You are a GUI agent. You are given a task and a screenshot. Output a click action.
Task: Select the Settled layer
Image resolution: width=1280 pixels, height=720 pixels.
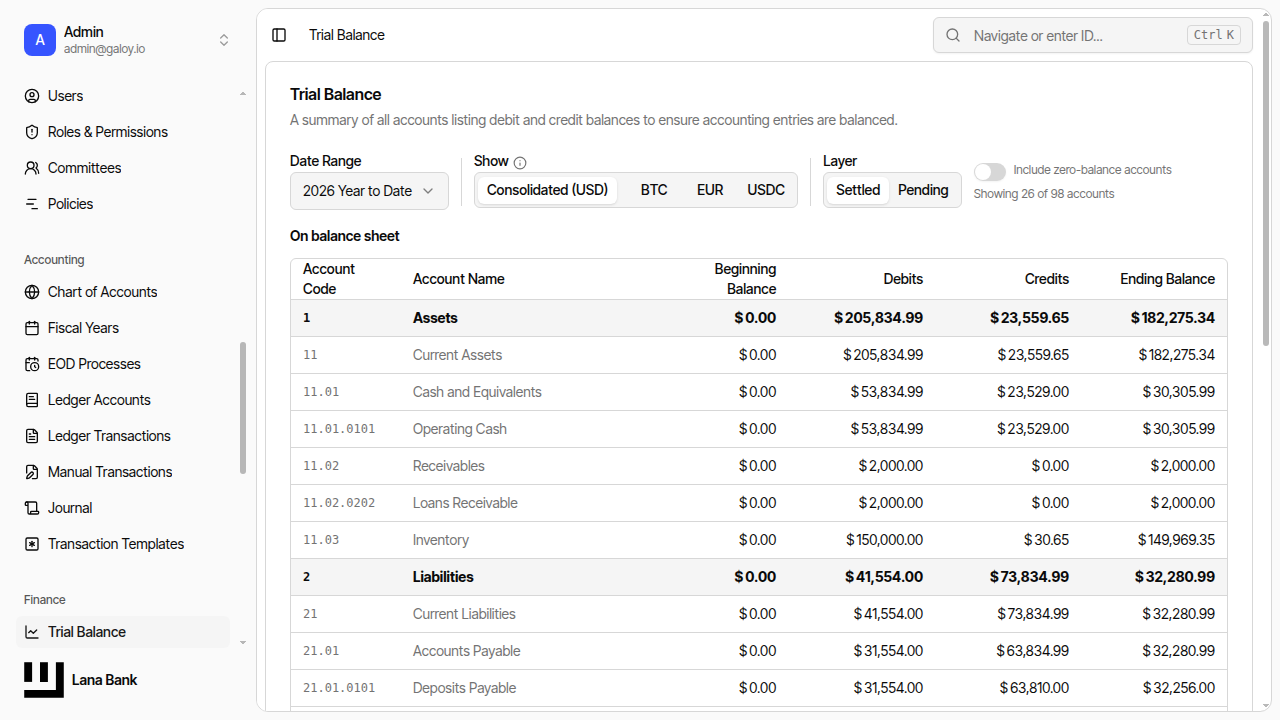tap(858, 190)
